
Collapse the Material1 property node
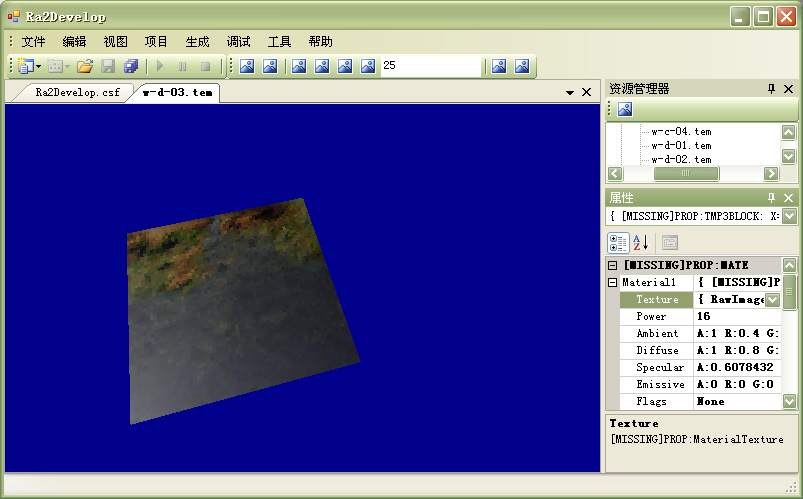[612, 283]
